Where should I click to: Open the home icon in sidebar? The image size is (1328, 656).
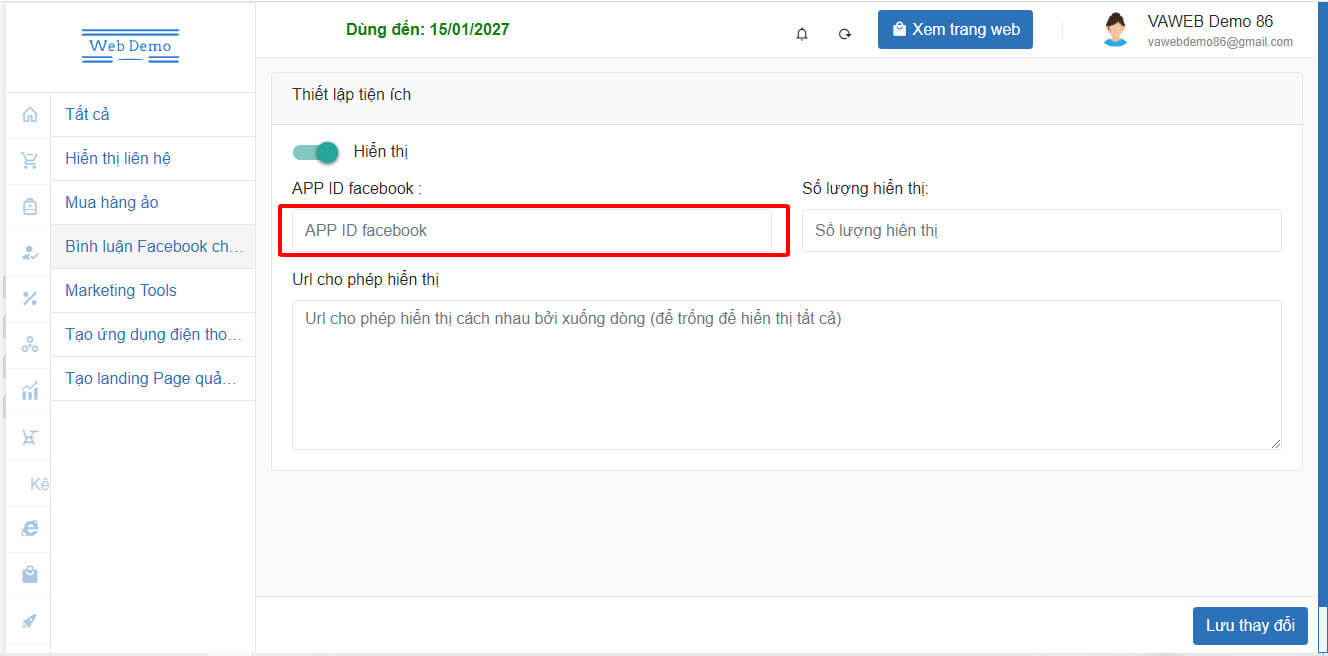tap(30, 115)
